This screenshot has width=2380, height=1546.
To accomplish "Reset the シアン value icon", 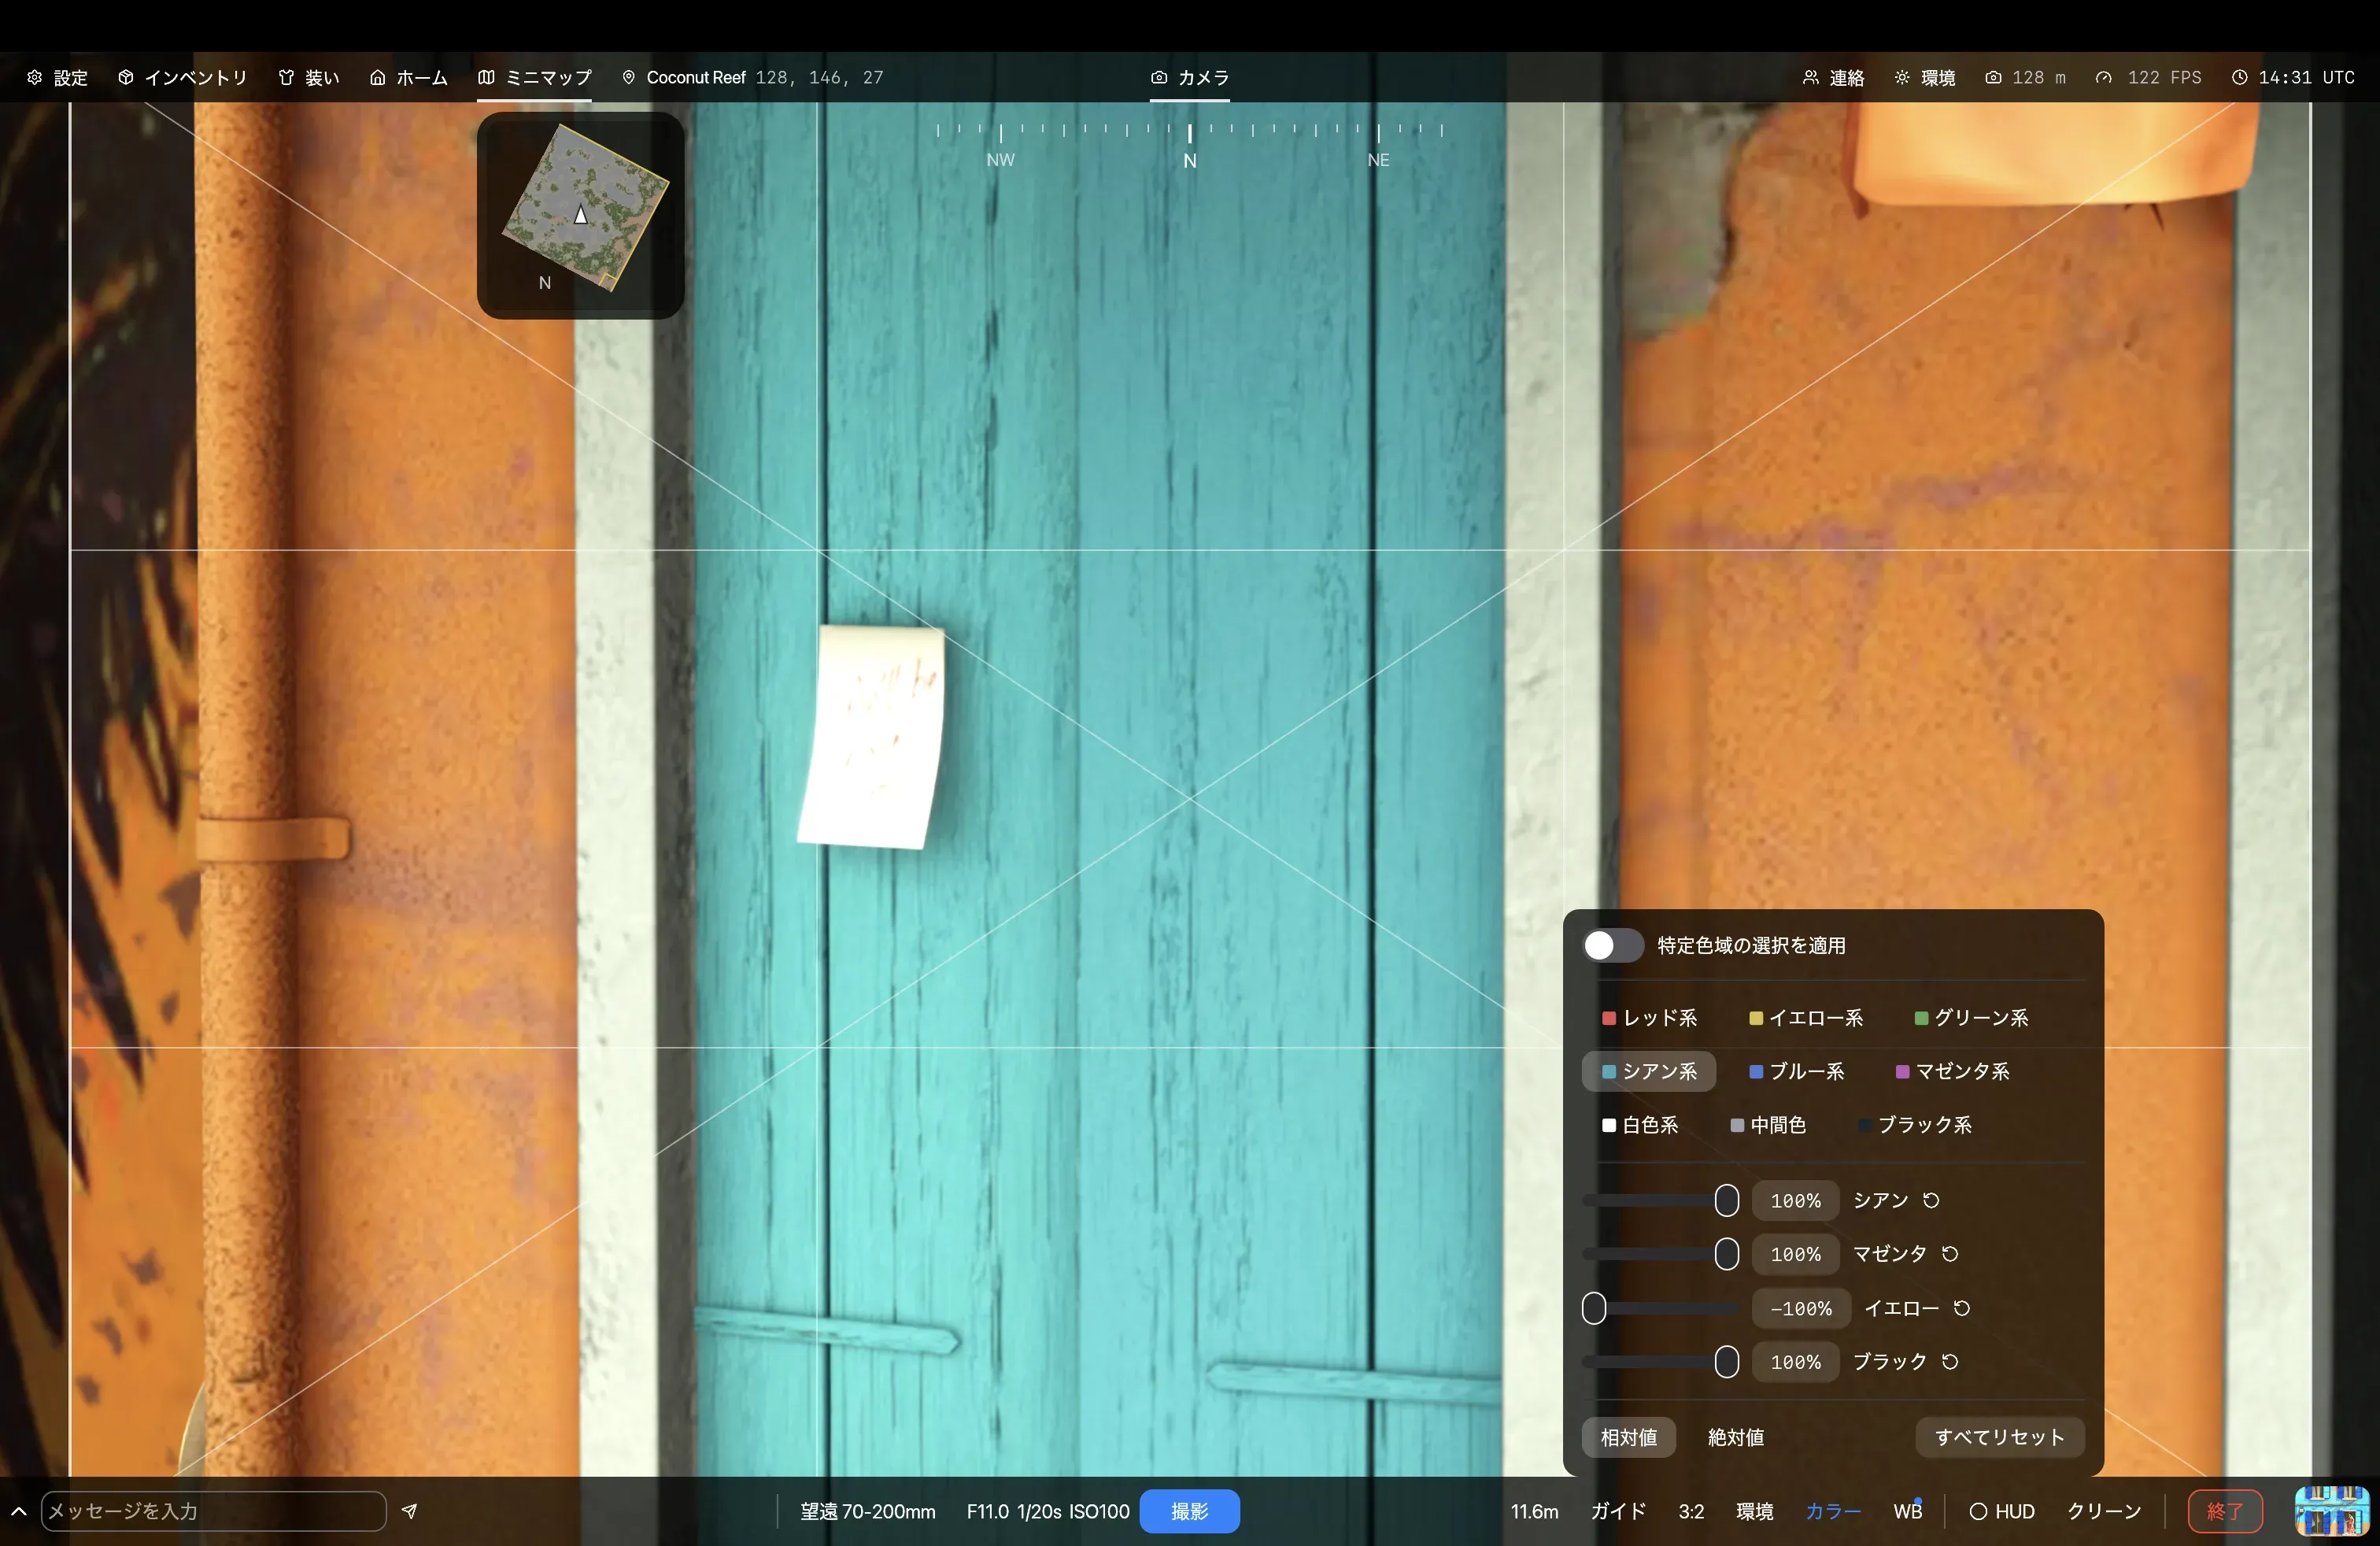I will (x=1931, y=1200).
